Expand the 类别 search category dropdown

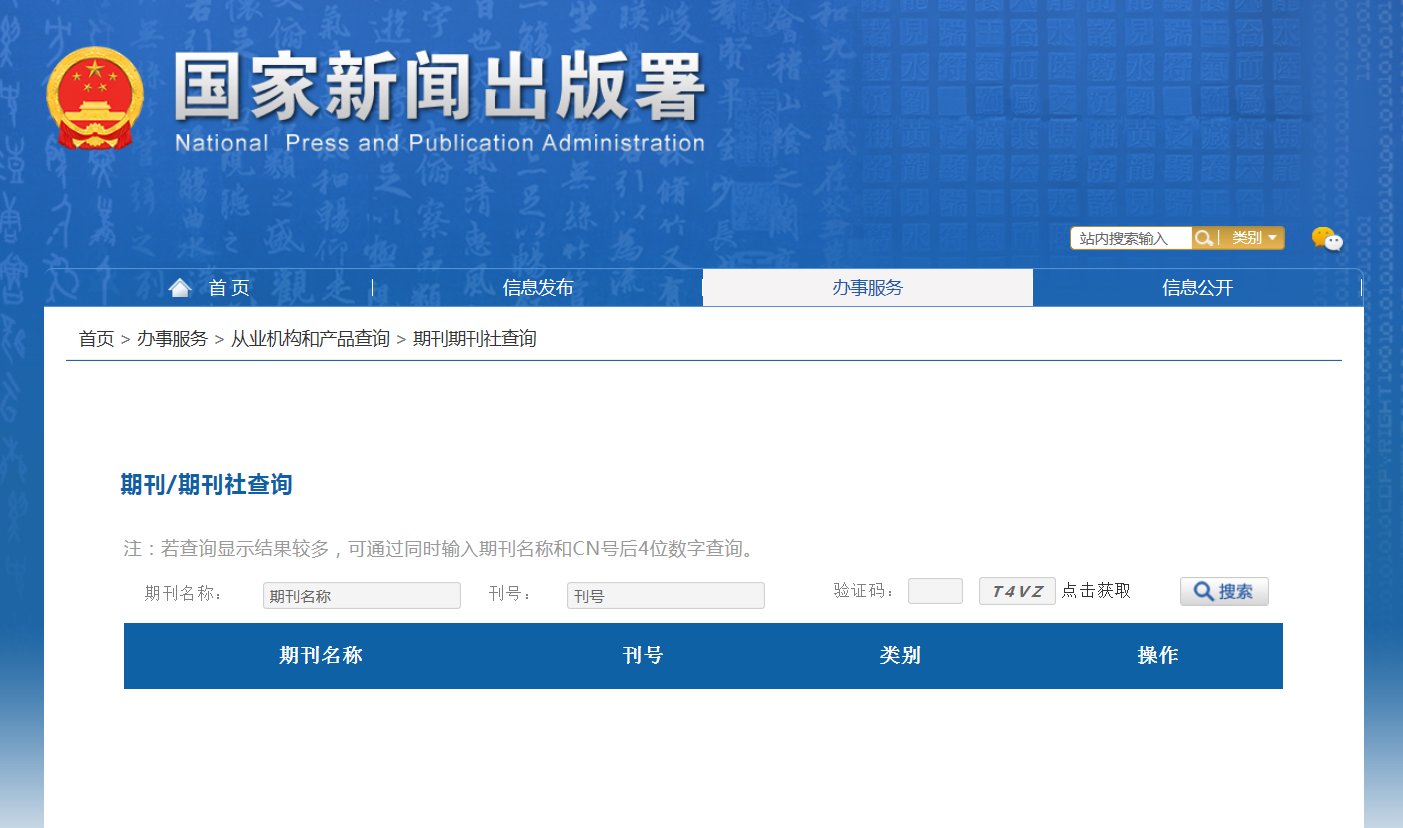tap(1253, 238)
